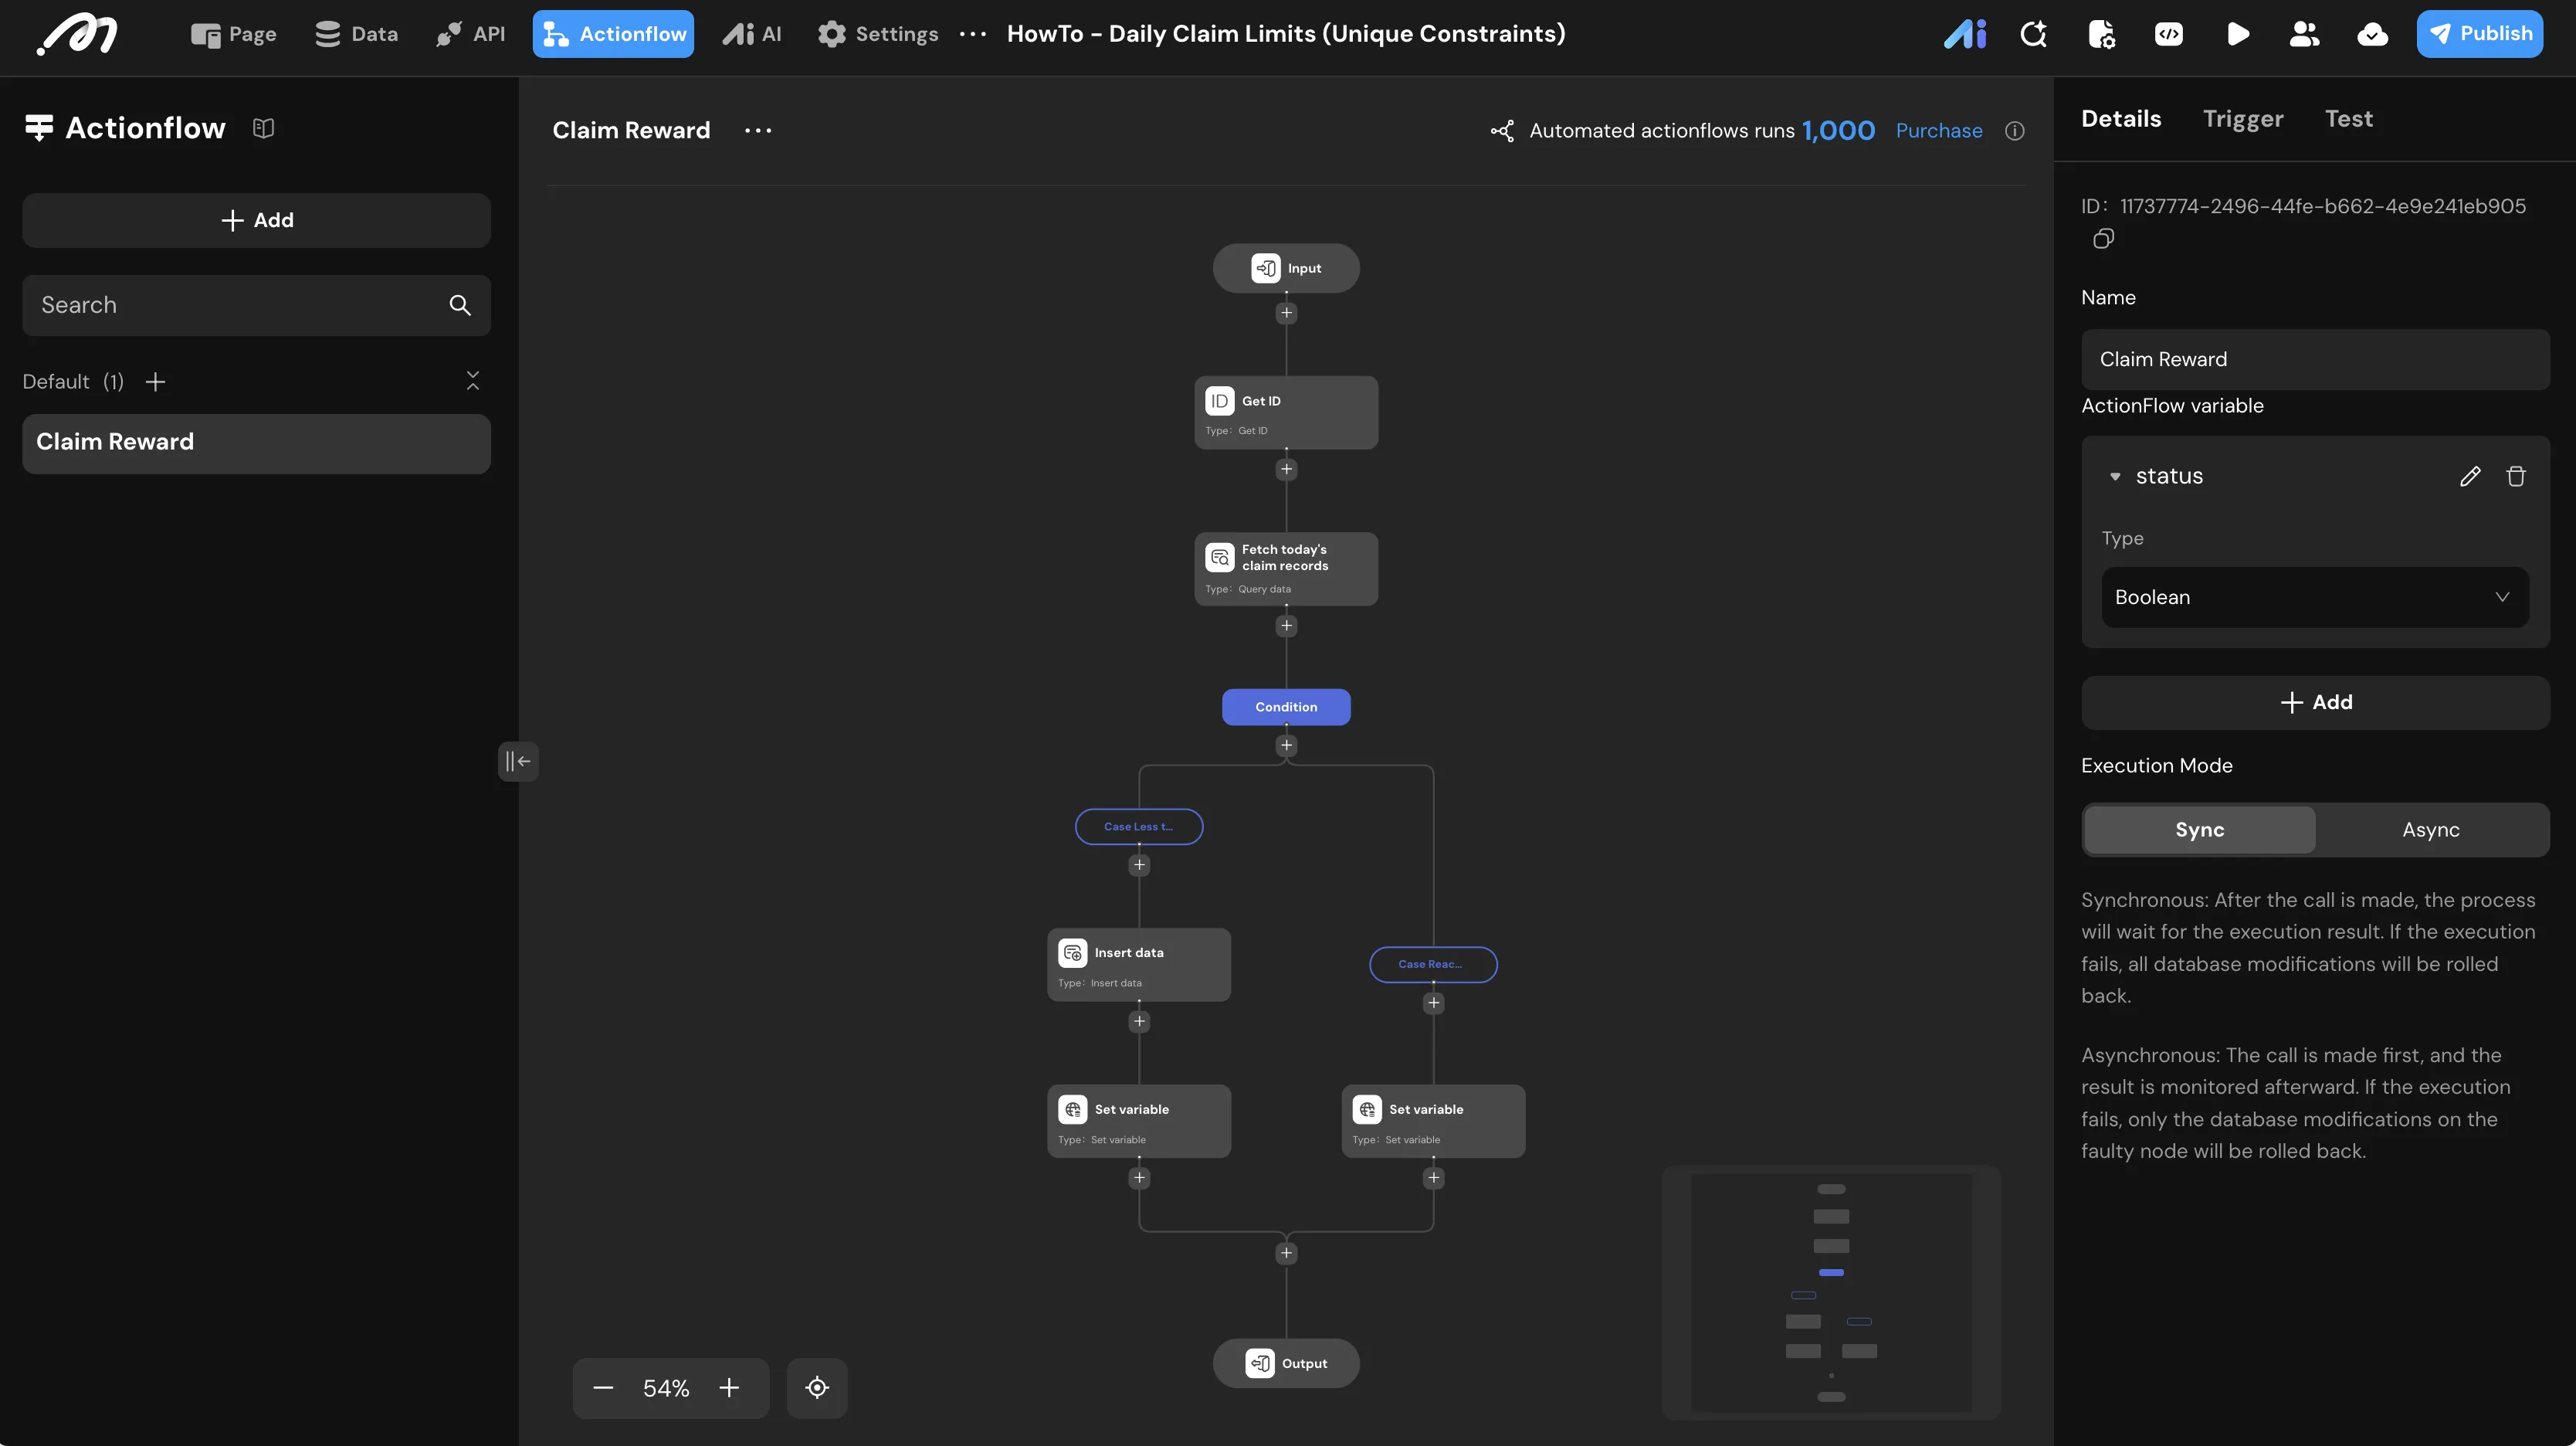Edit the Name field Claim Reward
This screenshot has height=1446, width=2576.
[2315, 359]
